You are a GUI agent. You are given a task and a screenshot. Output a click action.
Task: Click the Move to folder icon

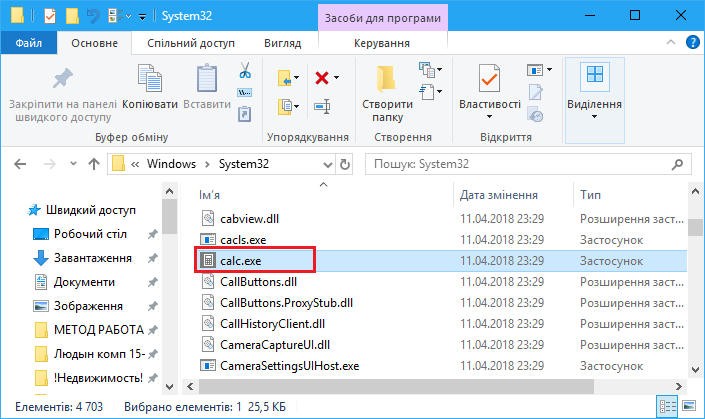pos(285,78)
